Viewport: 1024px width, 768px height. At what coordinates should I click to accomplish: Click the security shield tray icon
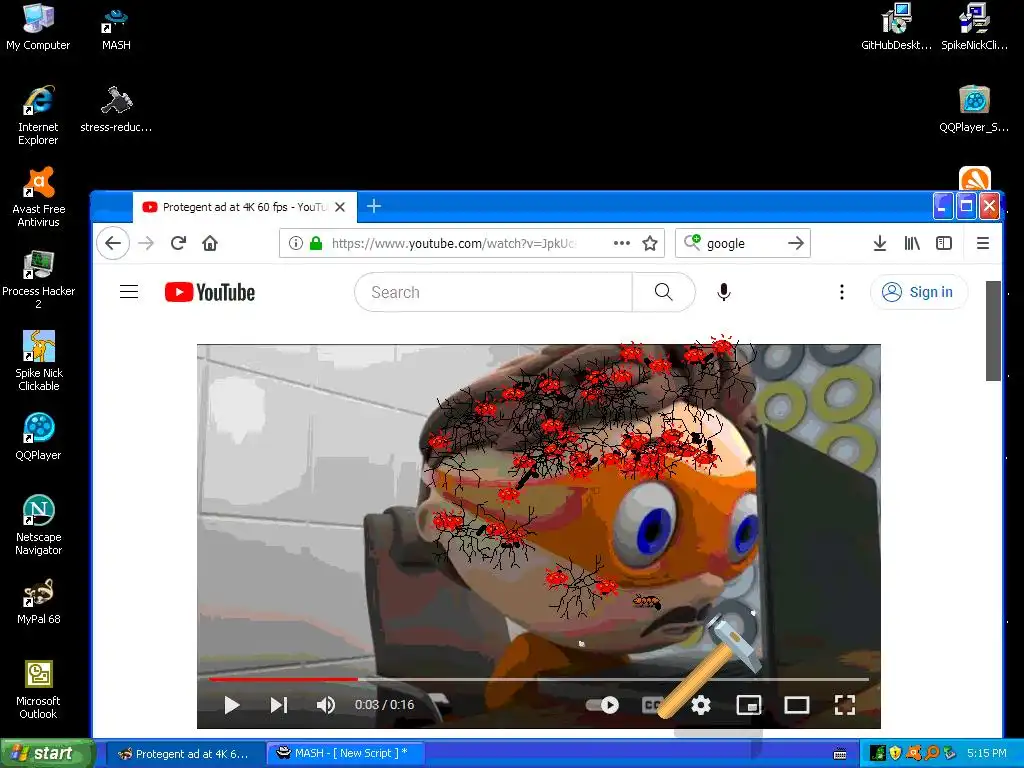(x=895, y=754)
